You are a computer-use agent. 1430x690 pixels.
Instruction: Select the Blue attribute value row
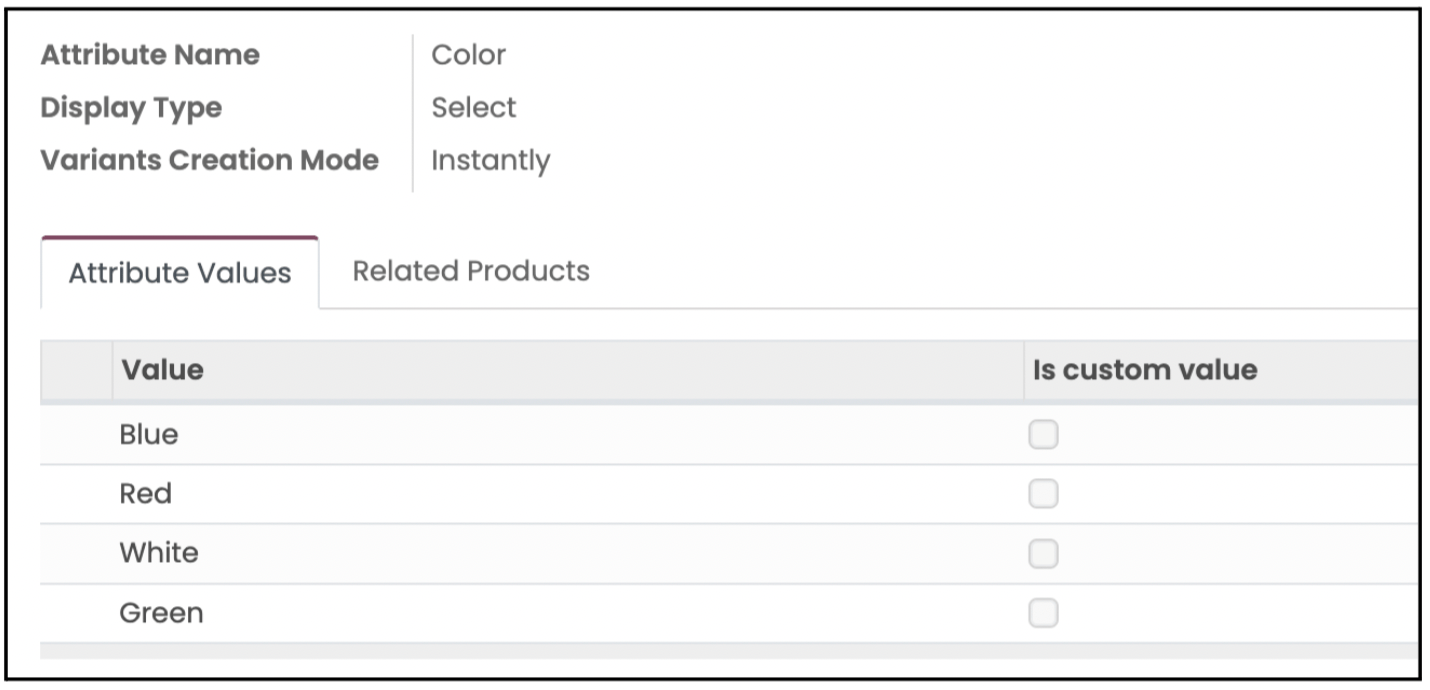(149, 435)
